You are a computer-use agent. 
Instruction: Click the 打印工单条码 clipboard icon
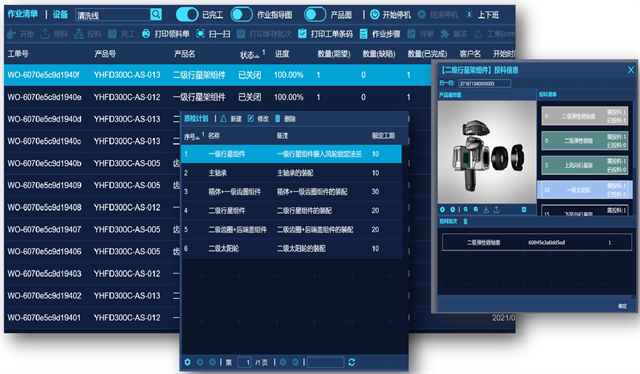pos(302,33)
